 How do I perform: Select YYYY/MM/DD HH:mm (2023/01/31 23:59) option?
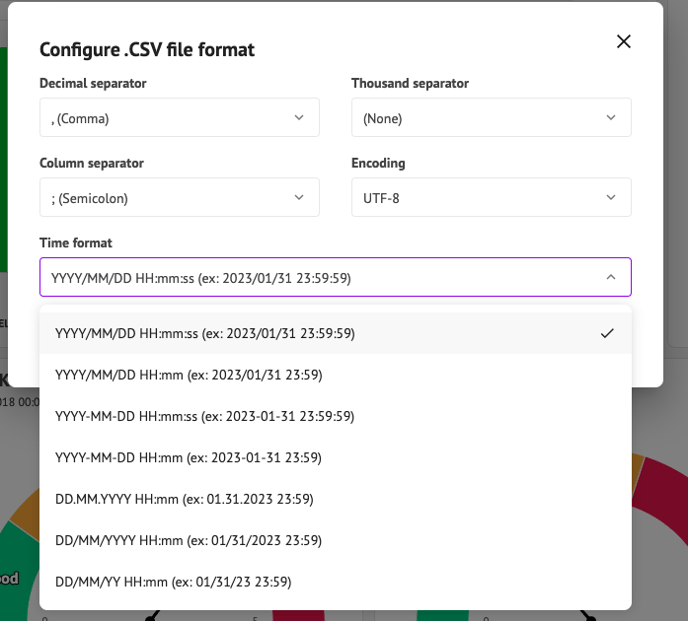(x=336, y=375)
